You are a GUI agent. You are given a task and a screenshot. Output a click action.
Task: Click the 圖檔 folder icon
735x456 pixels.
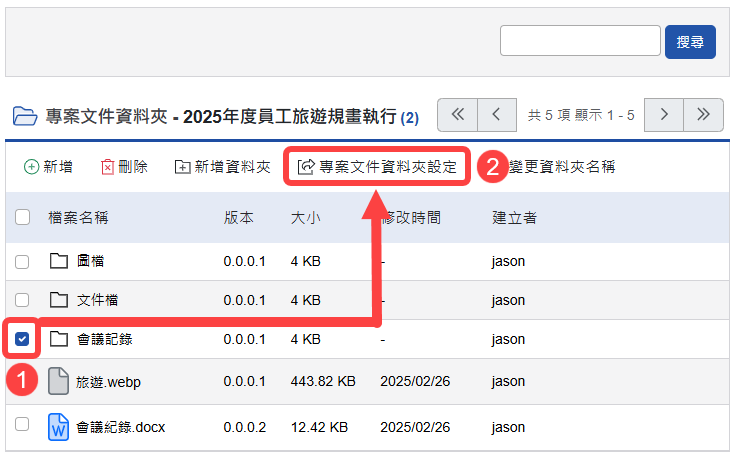[x=59, y=262]
